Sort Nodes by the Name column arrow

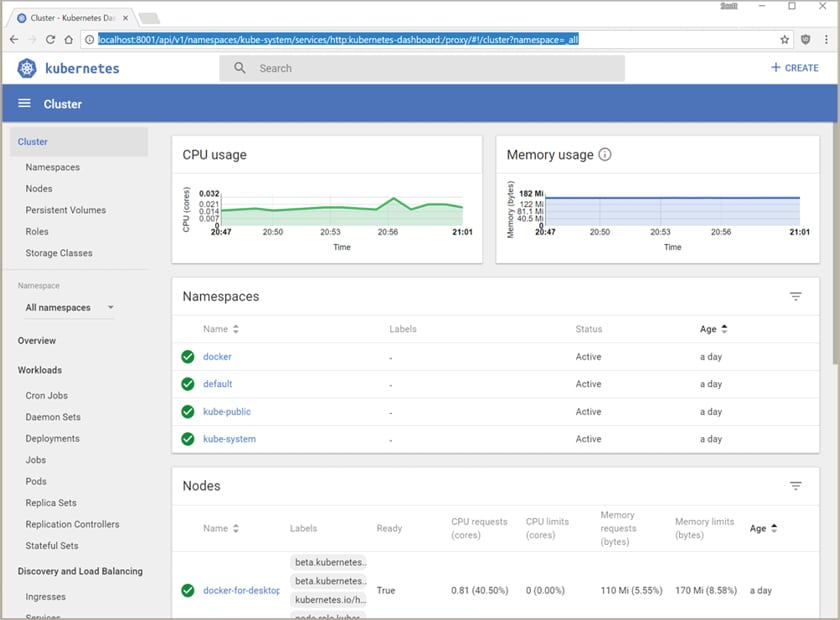pyautogui.click(x=236, y=528)
